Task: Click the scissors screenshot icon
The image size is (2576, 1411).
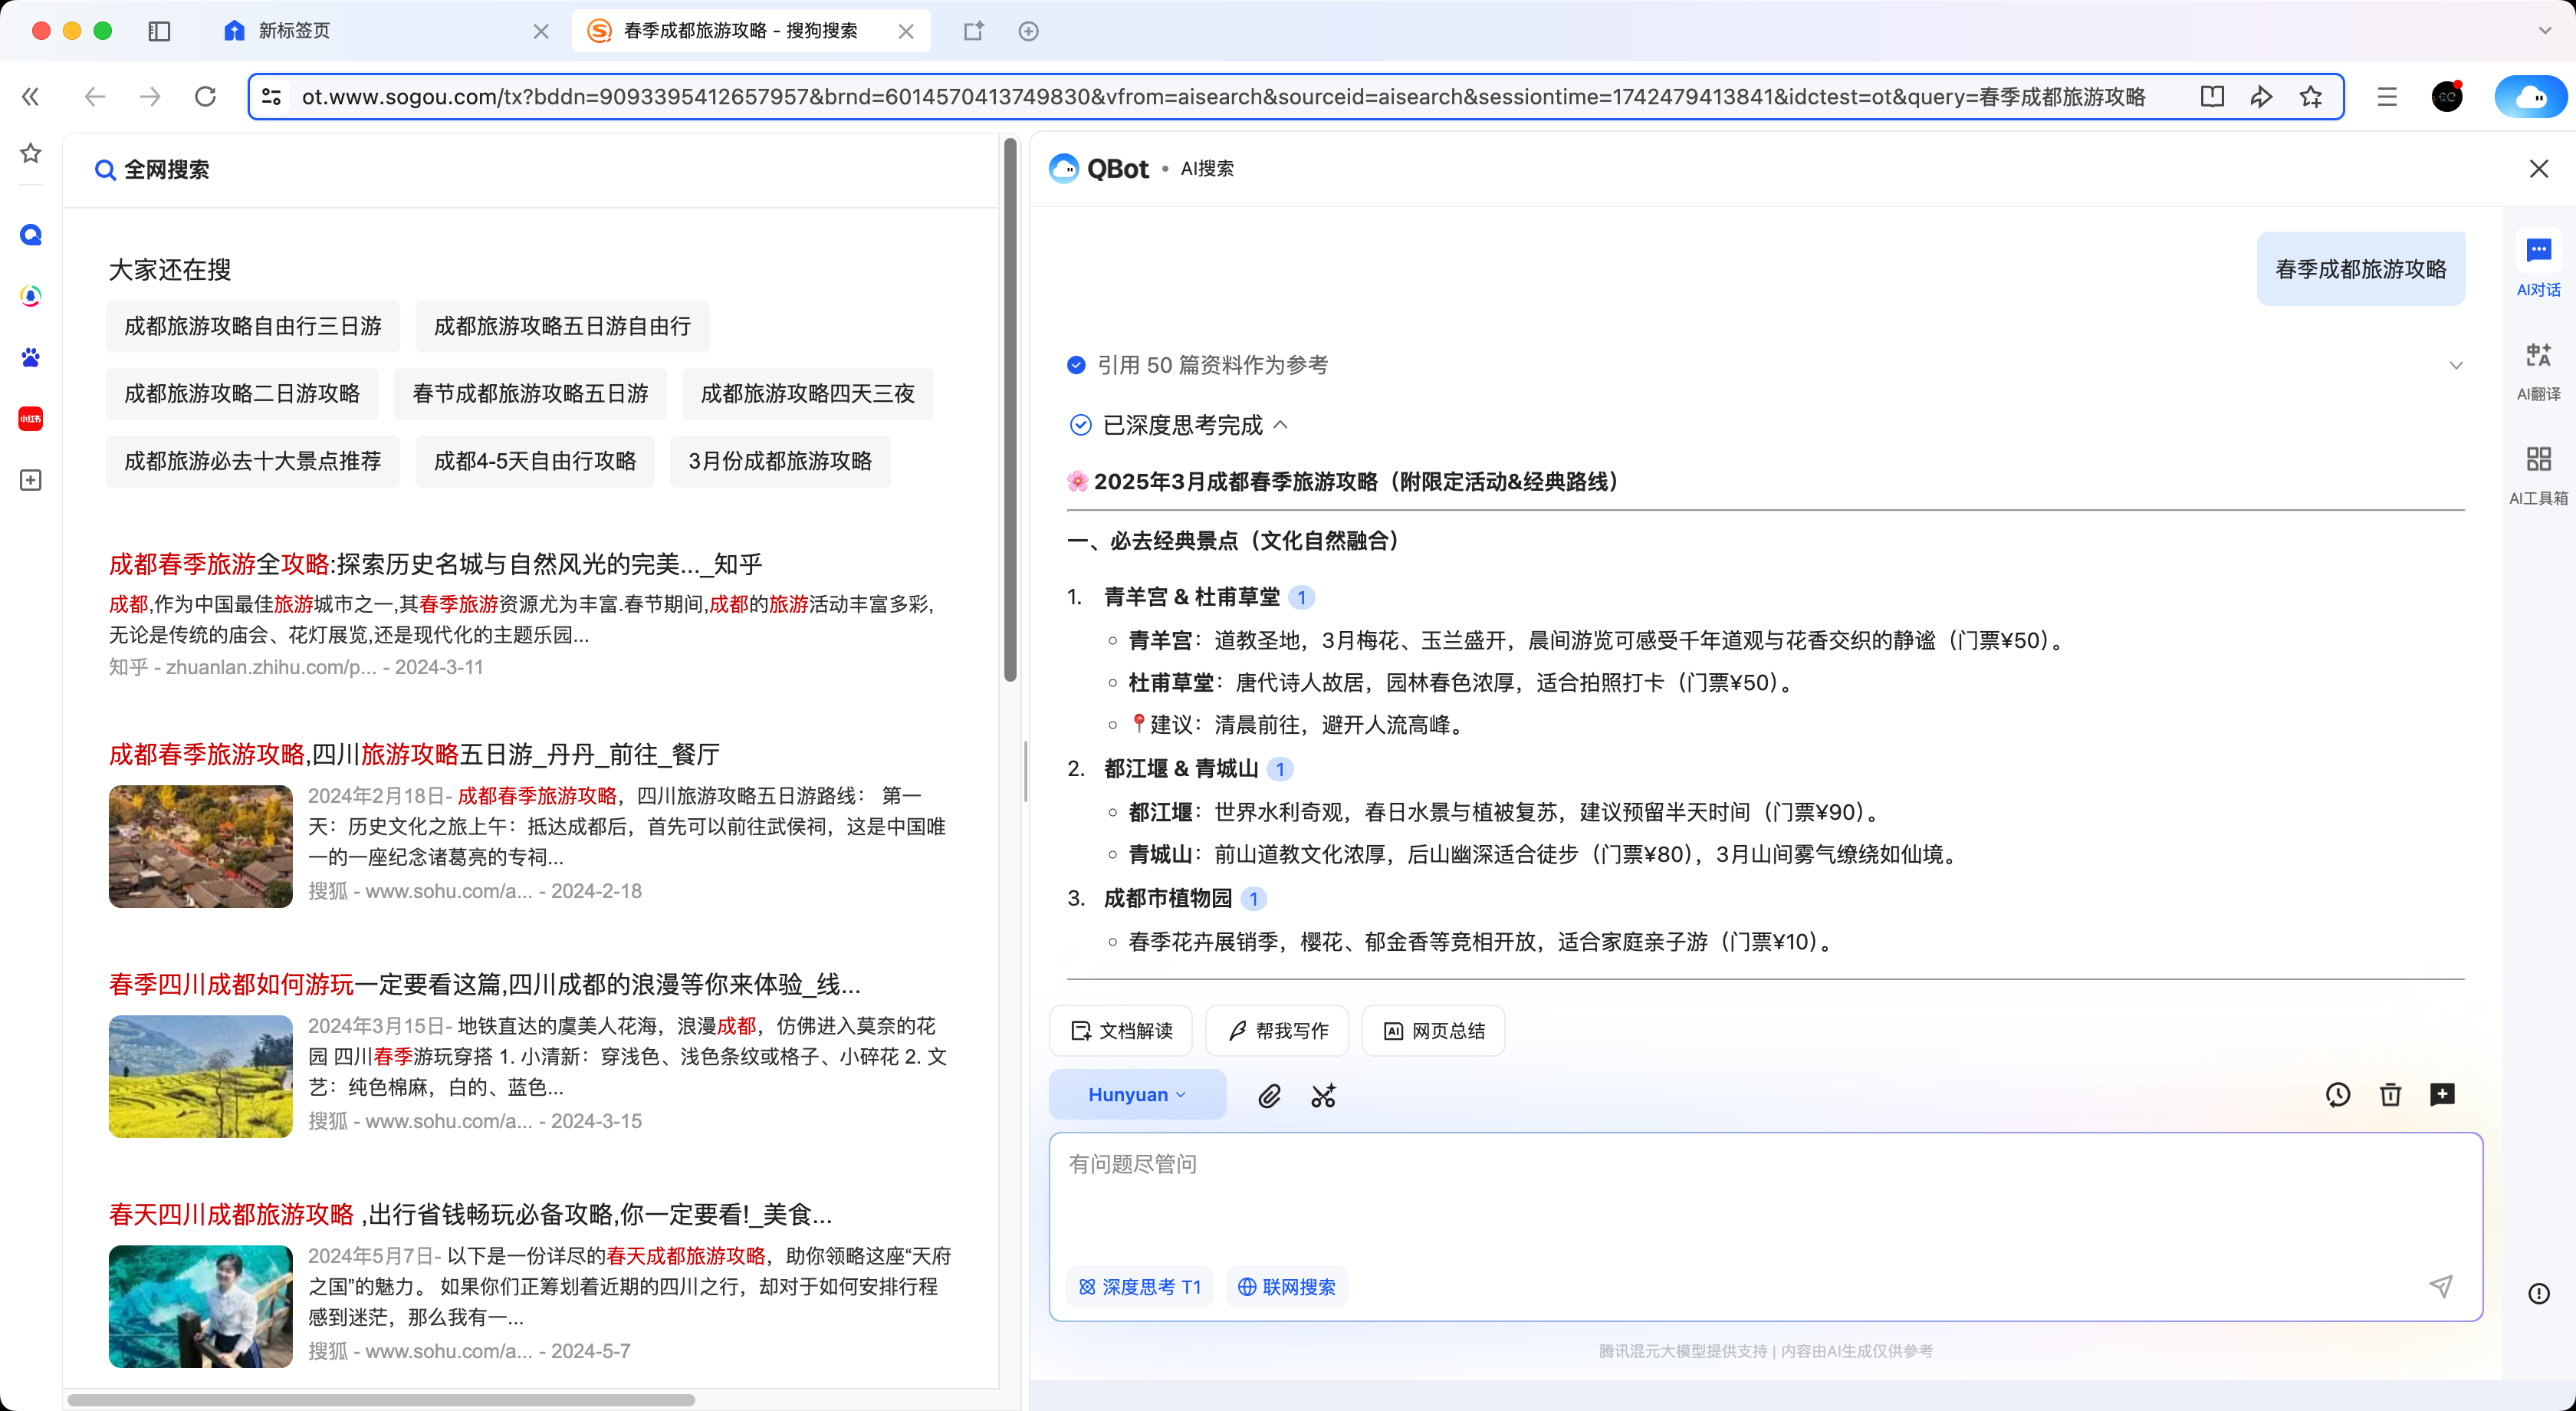Action: [1323, 1095]
